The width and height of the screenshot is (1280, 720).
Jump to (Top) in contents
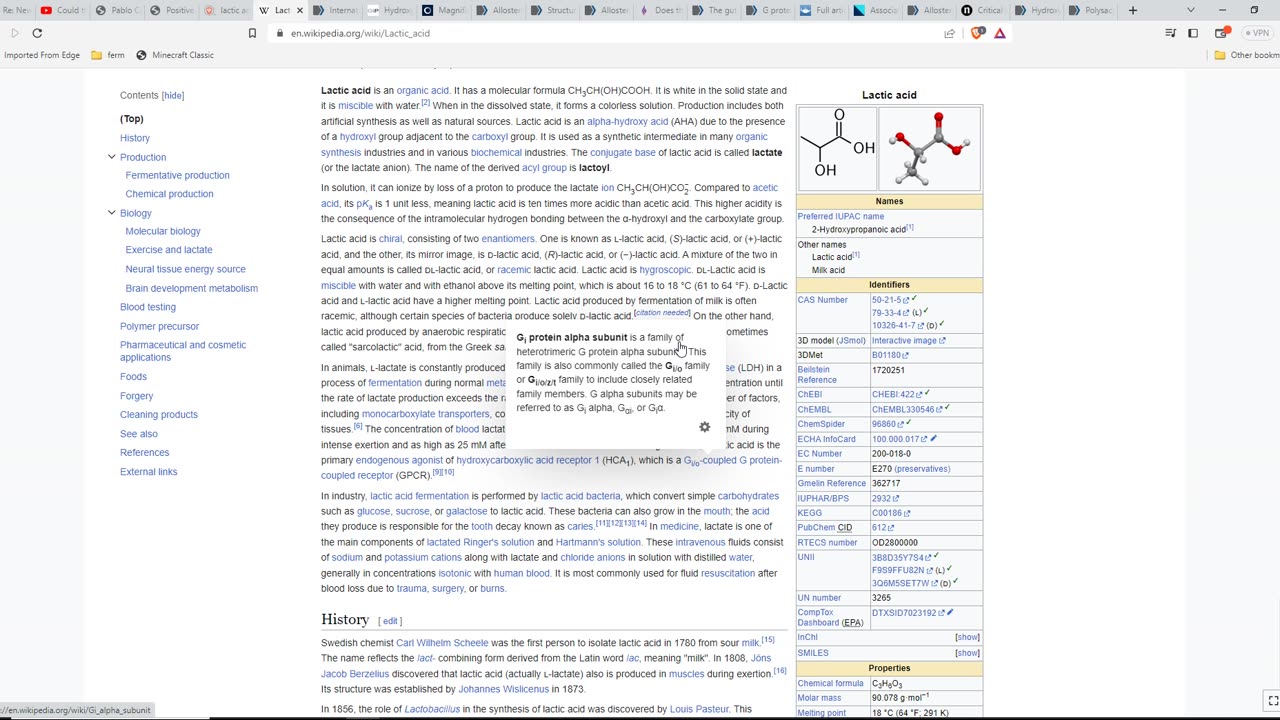[132, 119]
